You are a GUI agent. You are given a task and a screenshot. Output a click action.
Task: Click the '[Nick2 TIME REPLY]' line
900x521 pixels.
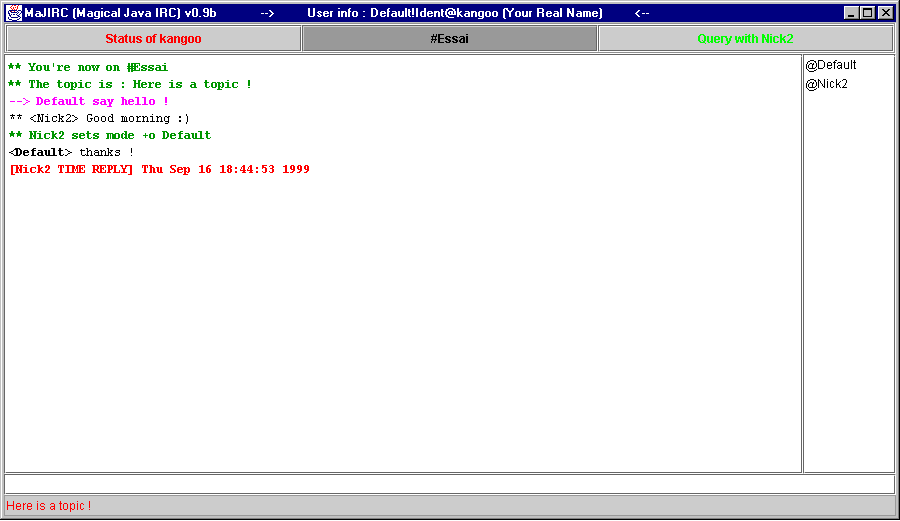160,169
